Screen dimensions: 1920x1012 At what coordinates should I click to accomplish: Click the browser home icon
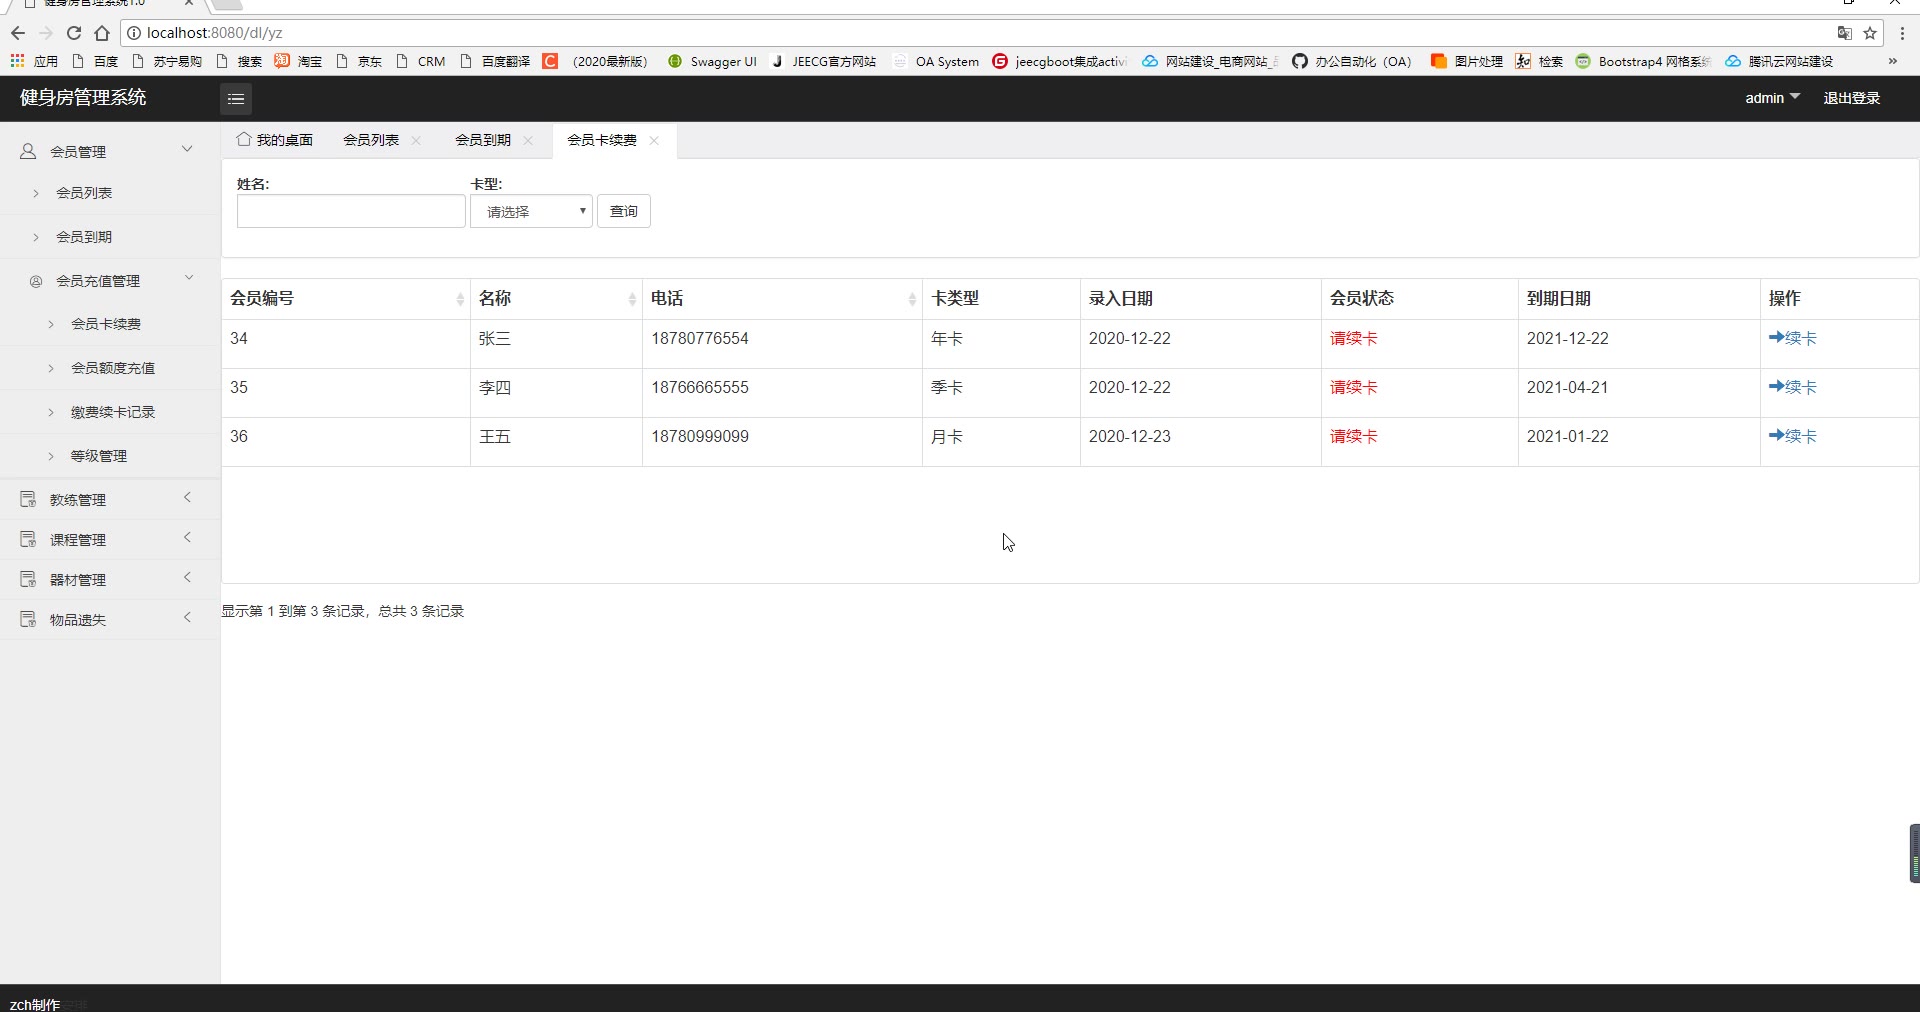[102, 33]
